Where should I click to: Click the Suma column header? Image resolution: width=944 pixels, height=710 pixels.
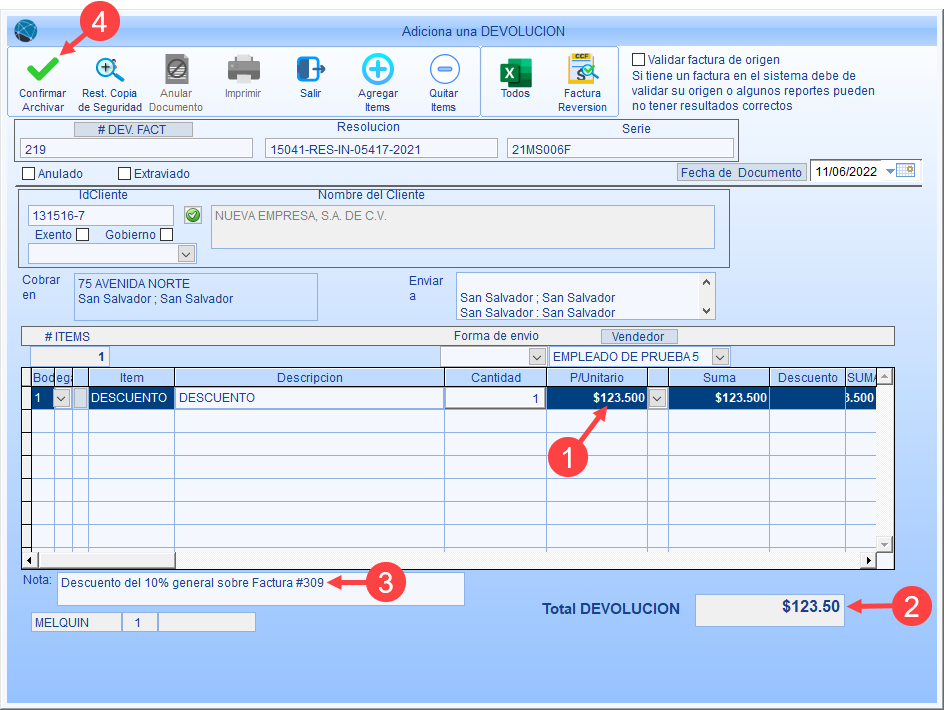coord(719,378)
